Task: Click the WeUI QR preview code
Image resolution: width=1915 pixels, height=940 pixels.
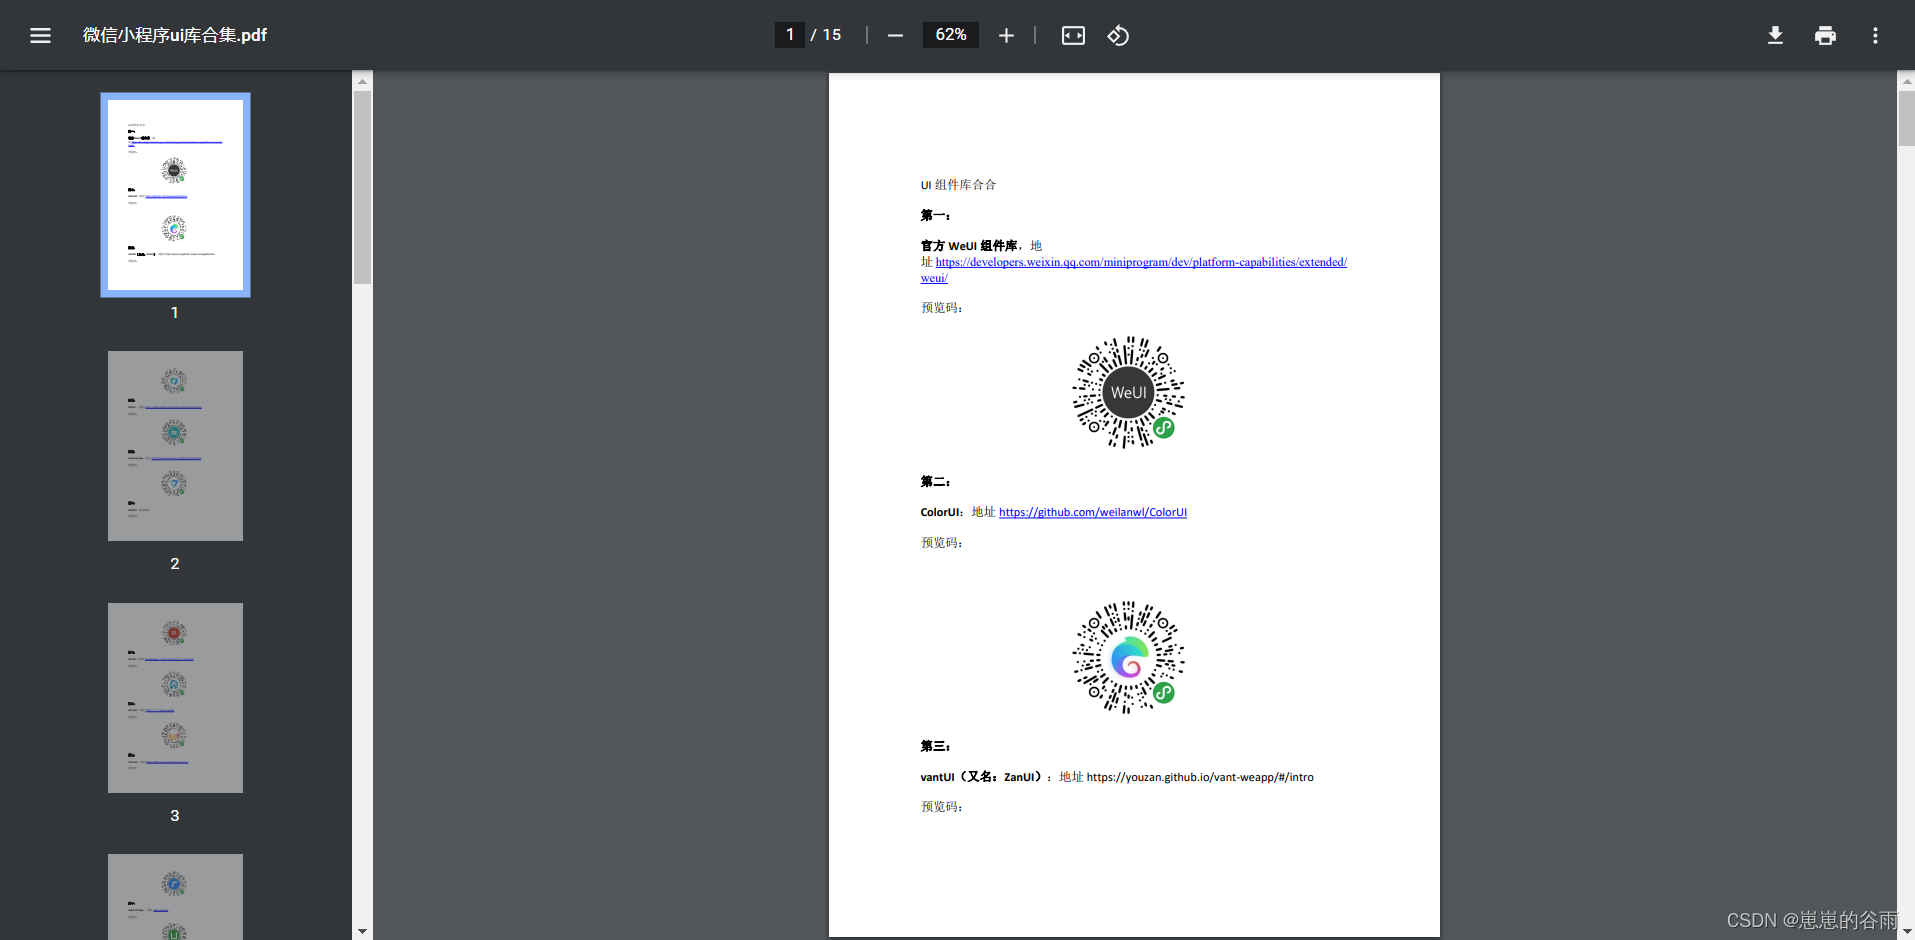Action: [x=1129, y=392]
